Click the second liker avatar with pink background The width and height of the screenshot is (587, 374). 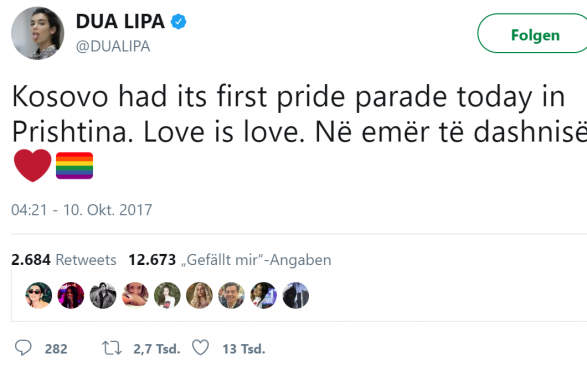[x=71, y=295]
